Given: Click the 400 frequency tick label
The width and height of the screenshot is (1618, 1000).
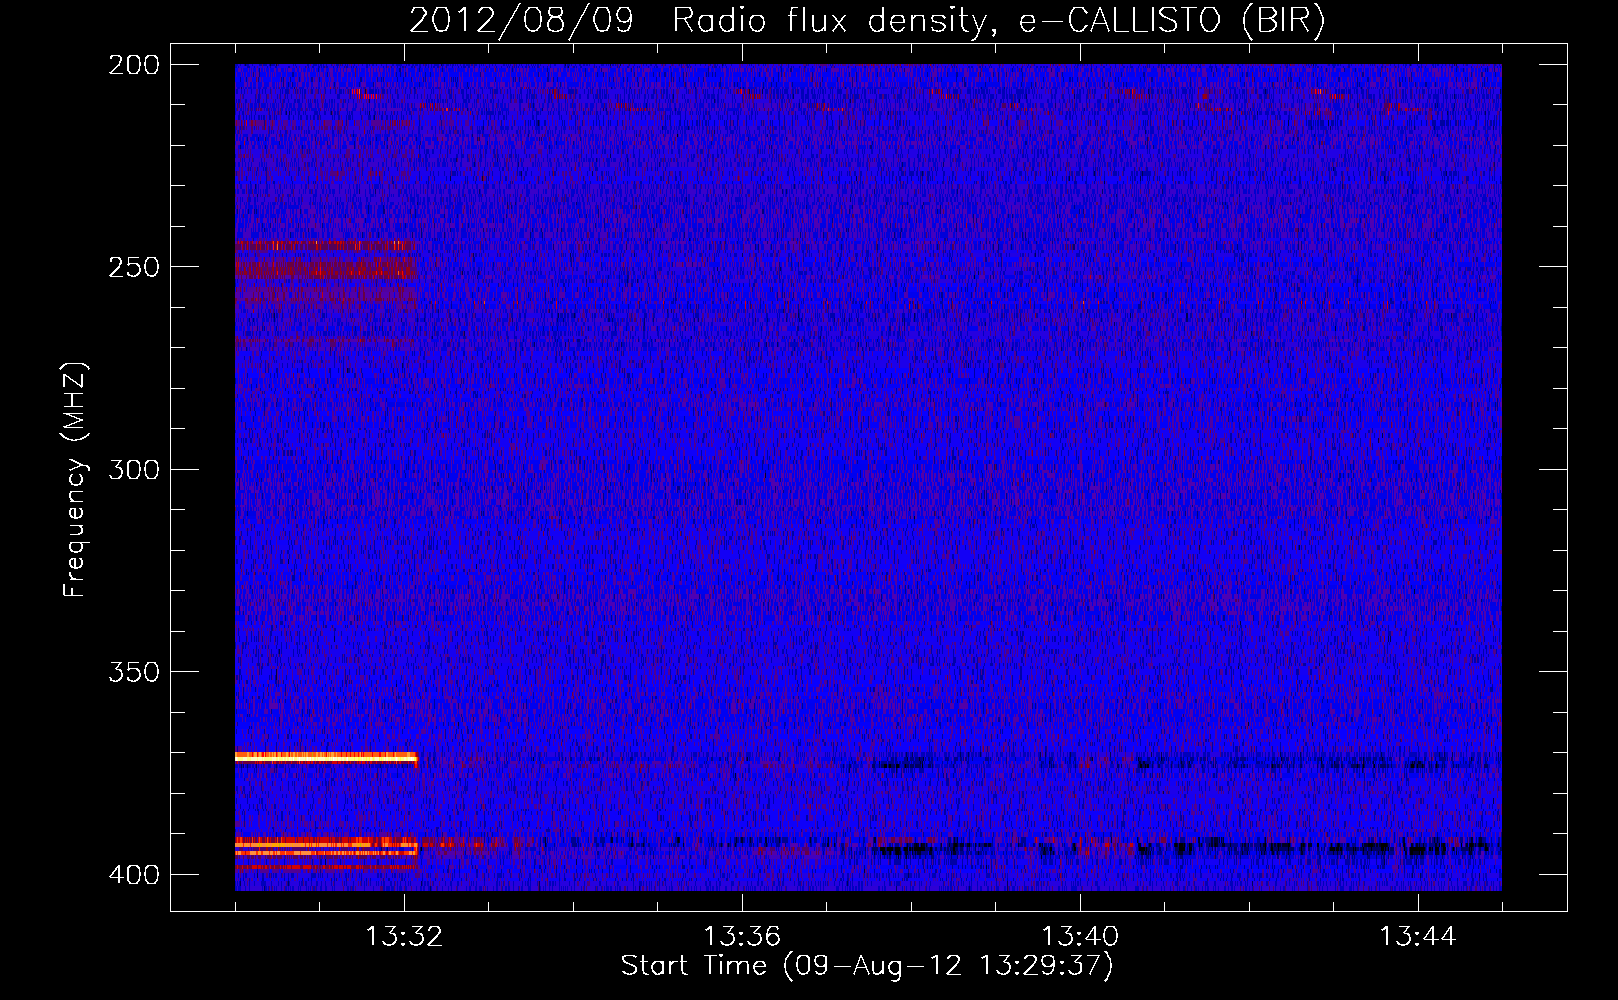Looking at the screenshot, I should tap(134, 875).
